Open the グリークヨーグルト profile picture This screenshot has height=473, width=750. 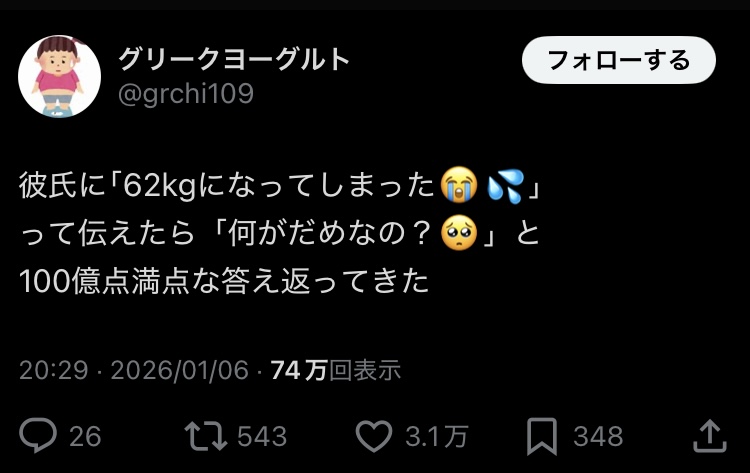coord(59,76)
